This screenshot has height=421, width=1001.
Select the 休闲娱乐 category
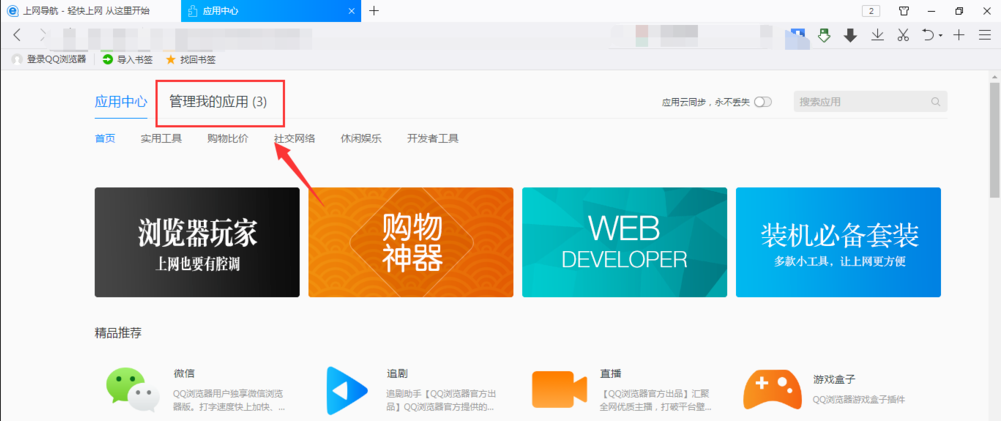361,138
